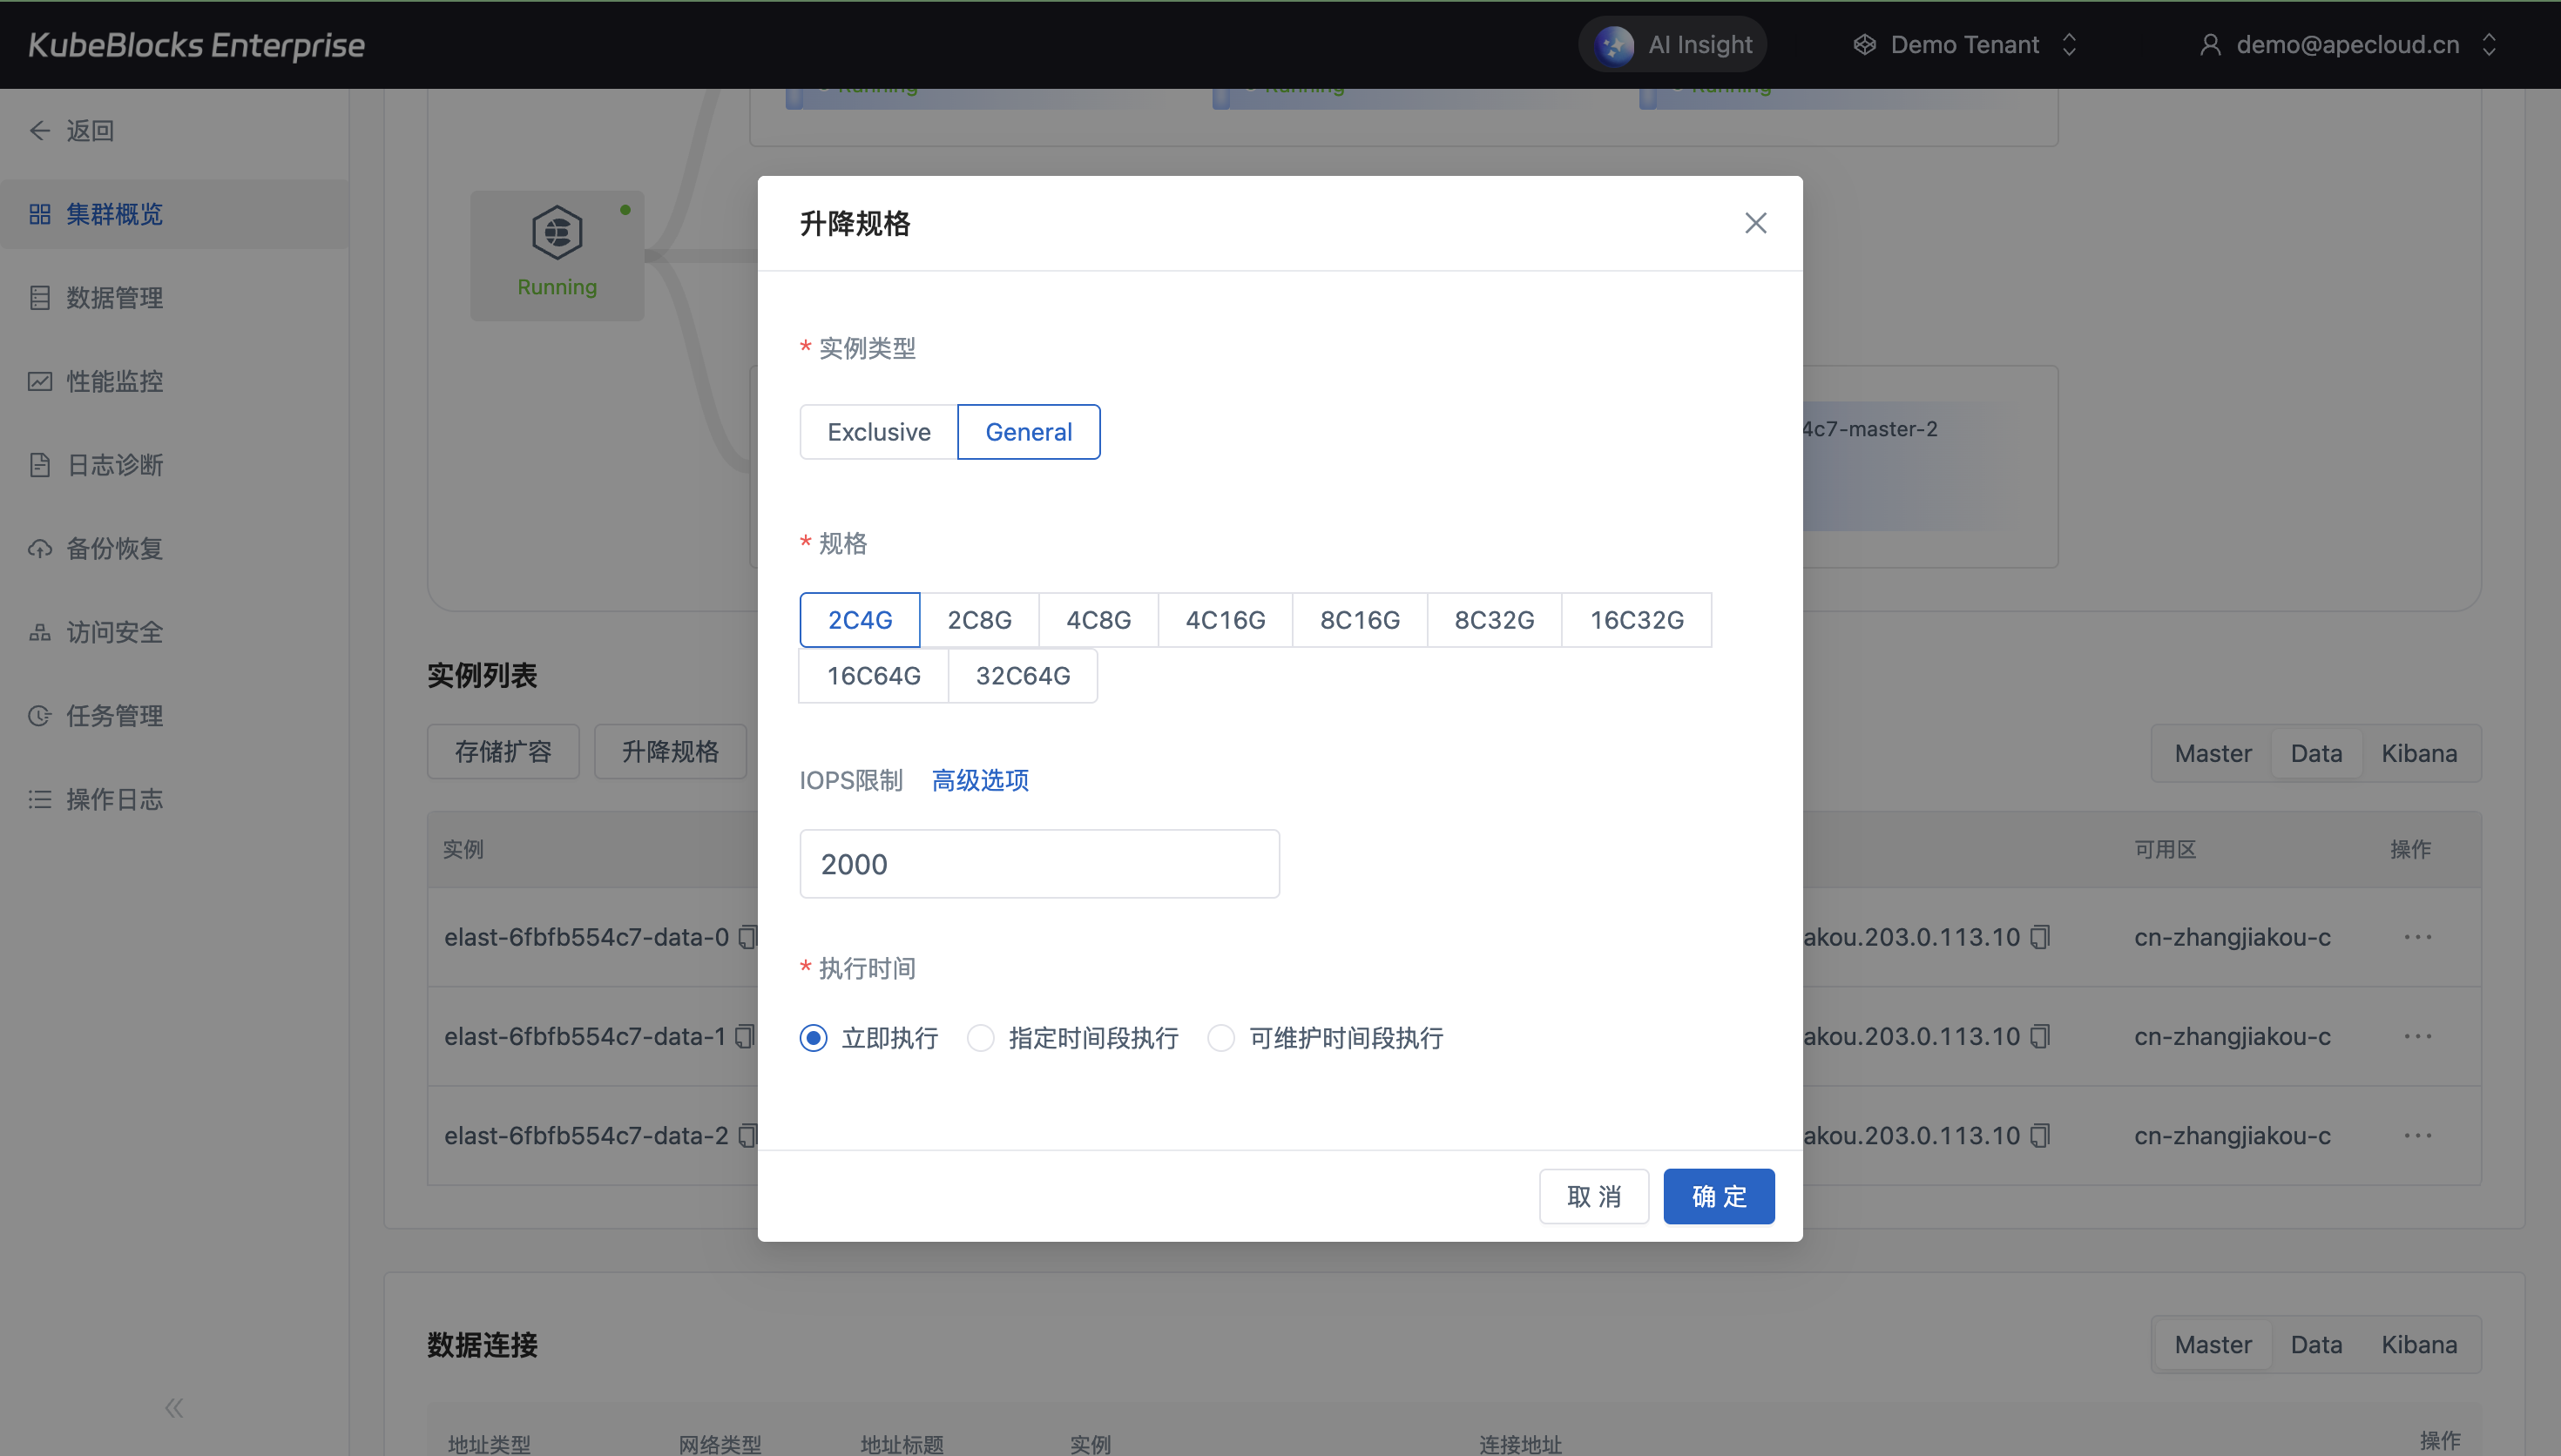Switch to the Exclusive instance type
The image size is (2561, 1456).
pyautogui.click(x=878, y=432)
